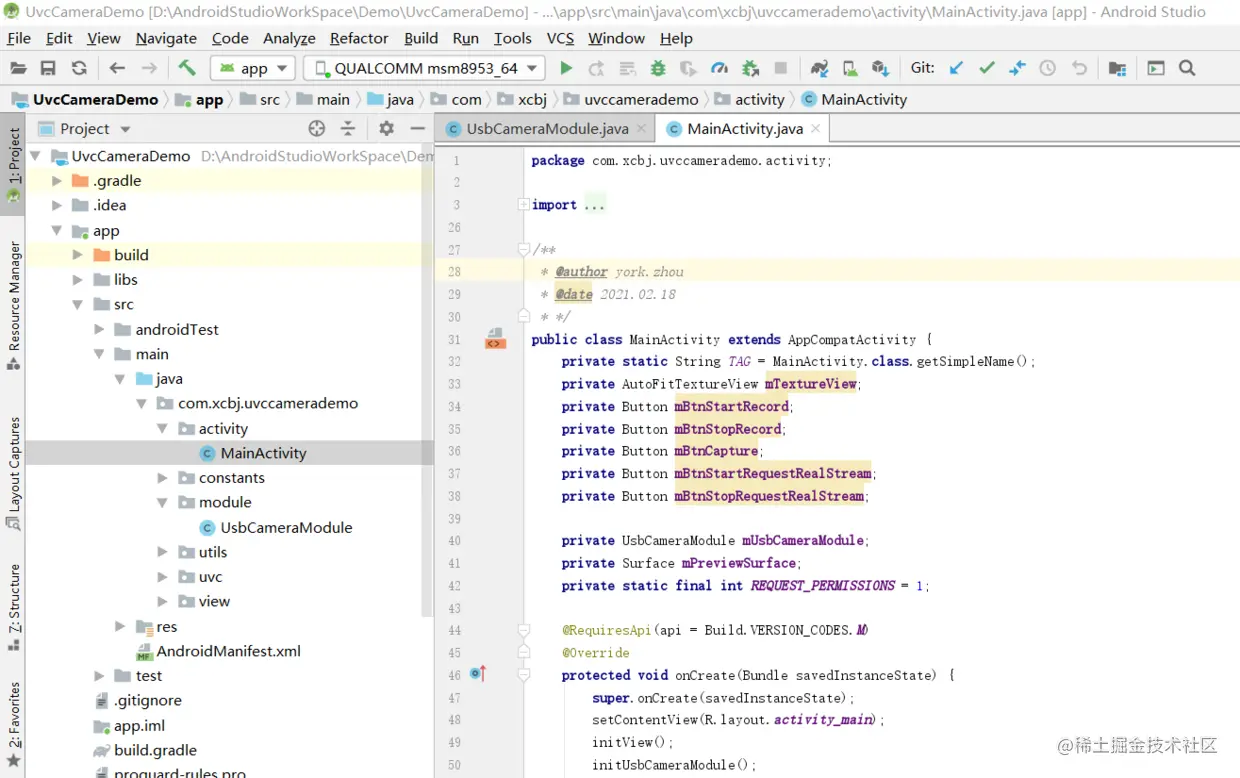Click Git commit checkmark icon

tap(987, 68)
